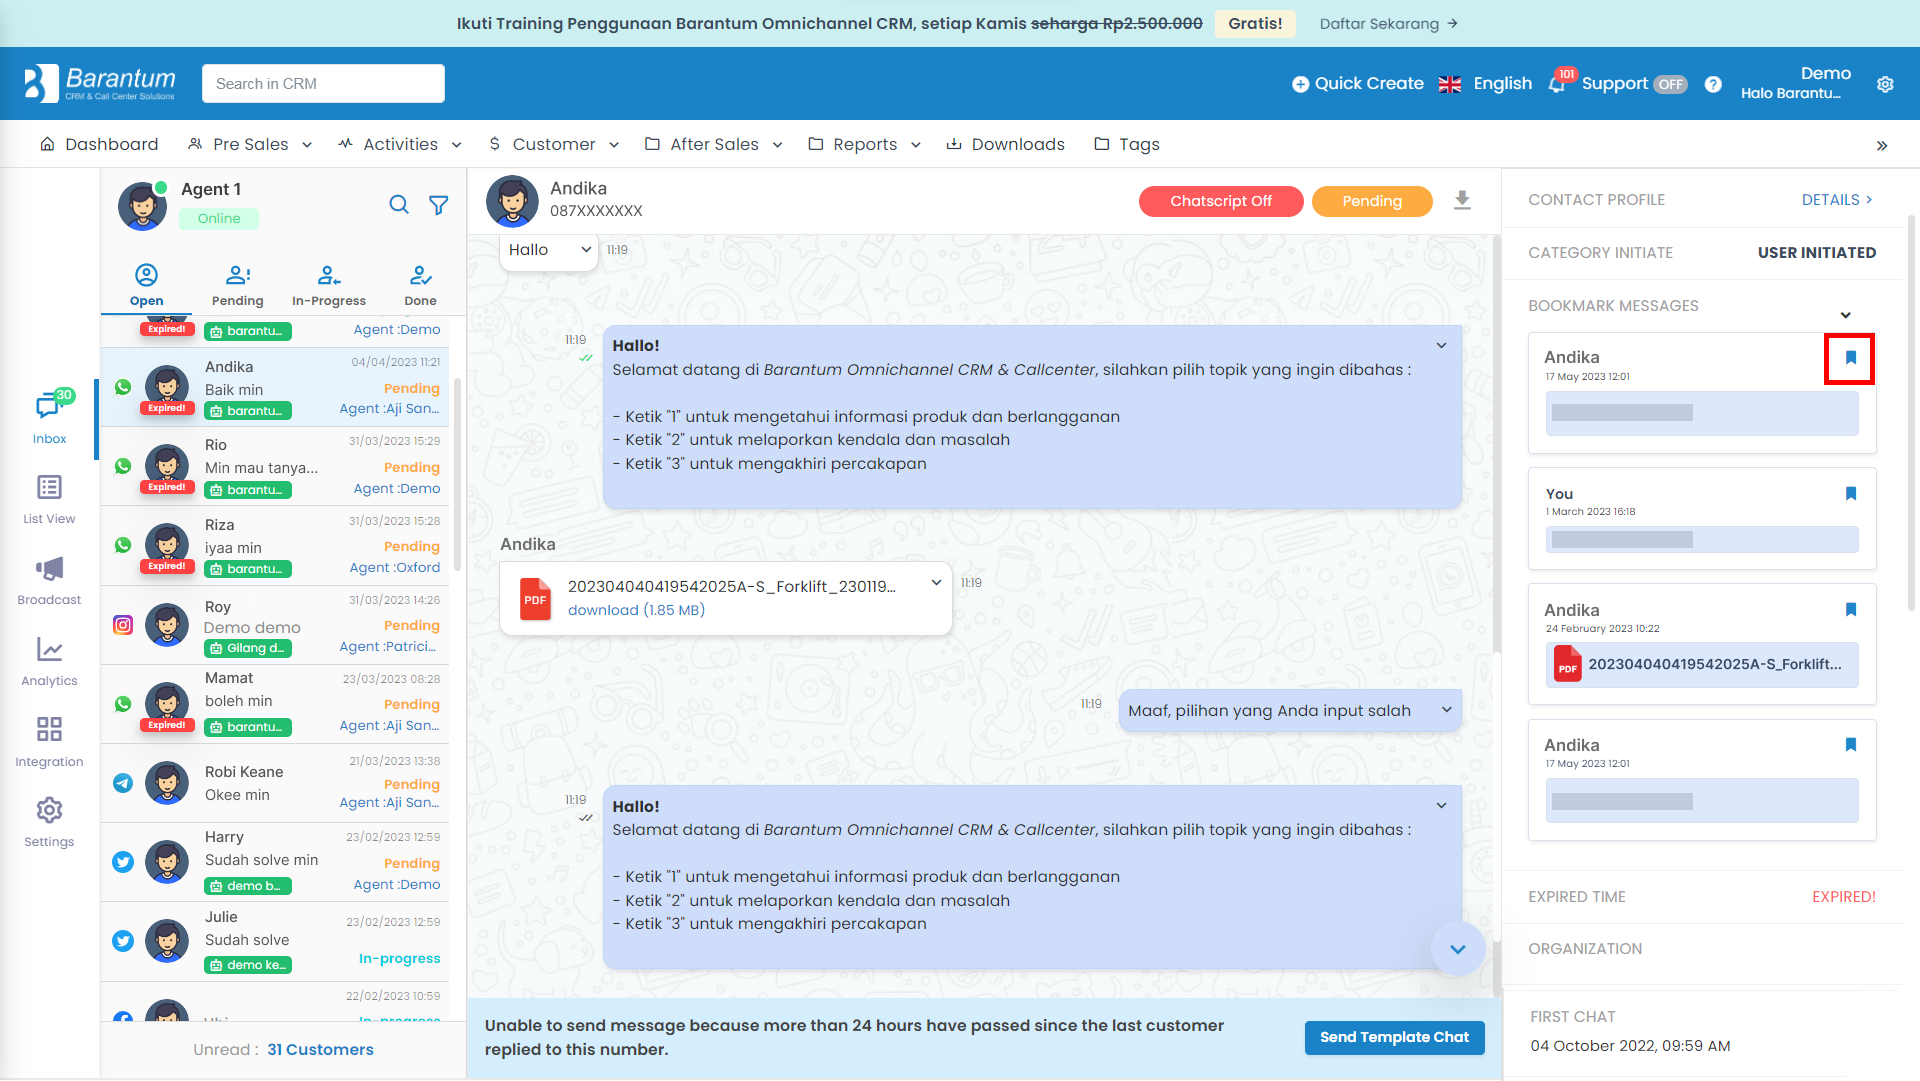
Task: Toggle Chatscript Off button
Action: [x=1221, y=201]
